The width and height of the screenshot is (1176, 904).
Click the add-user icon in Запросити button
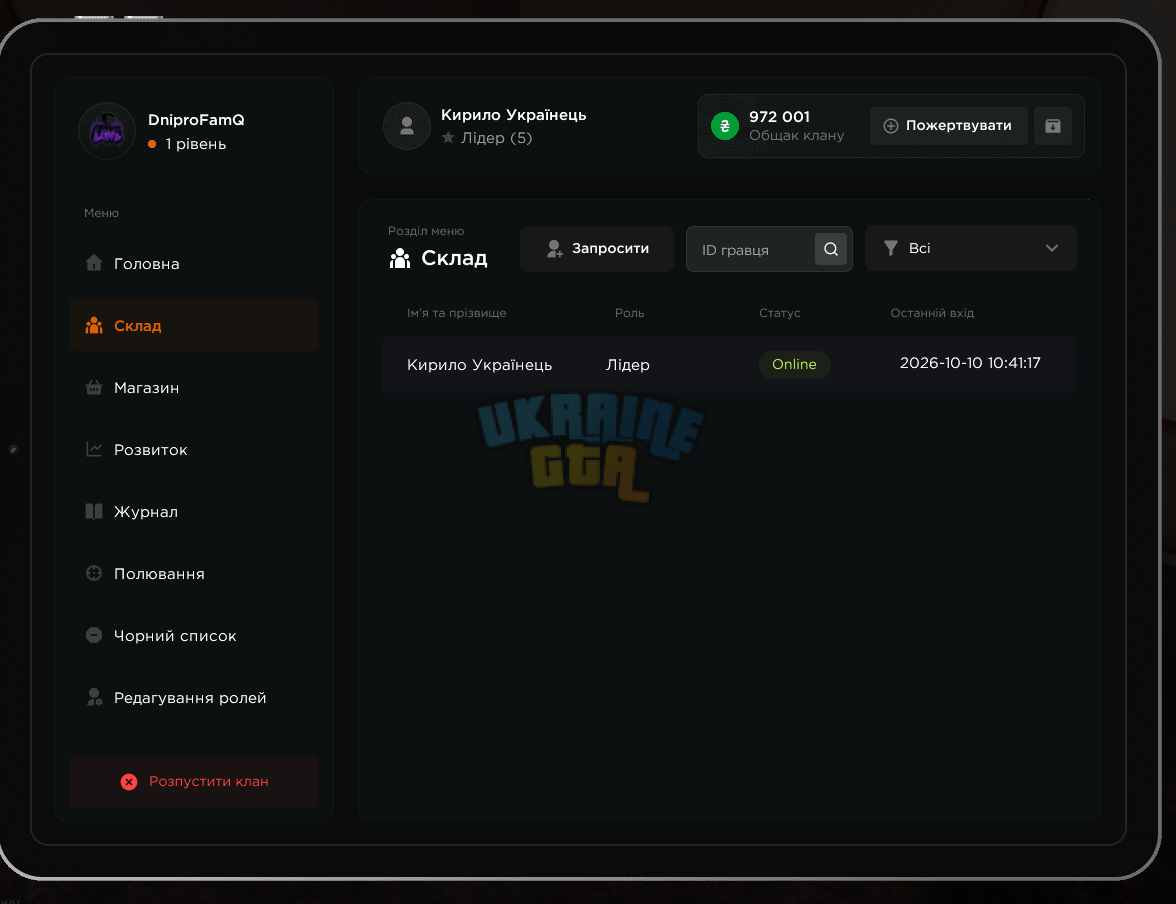coord(554,249)
